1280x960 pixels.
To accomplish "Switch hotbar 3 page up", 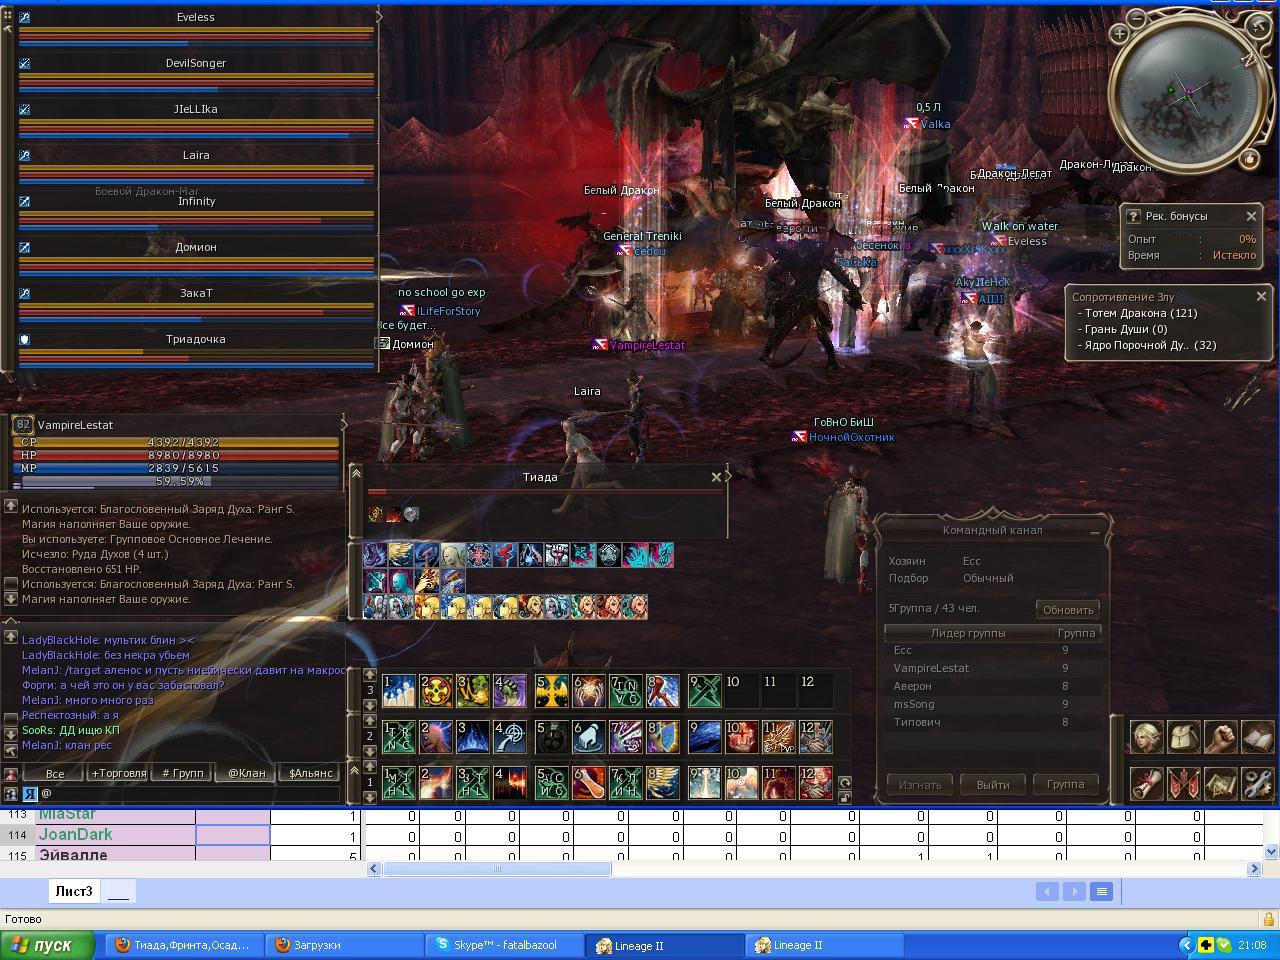I will [x=369, y=676].
